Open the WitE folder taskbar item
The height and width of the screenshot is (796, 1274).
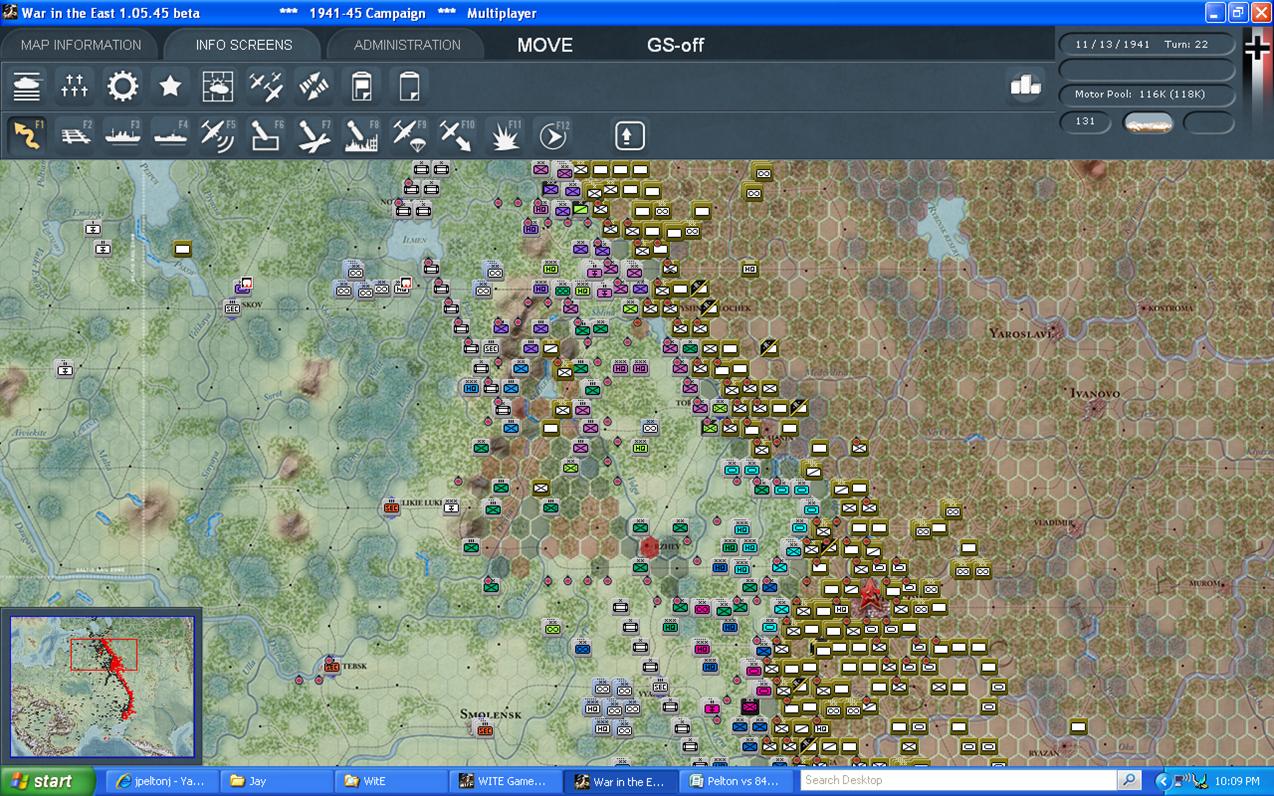coord(392,781)
